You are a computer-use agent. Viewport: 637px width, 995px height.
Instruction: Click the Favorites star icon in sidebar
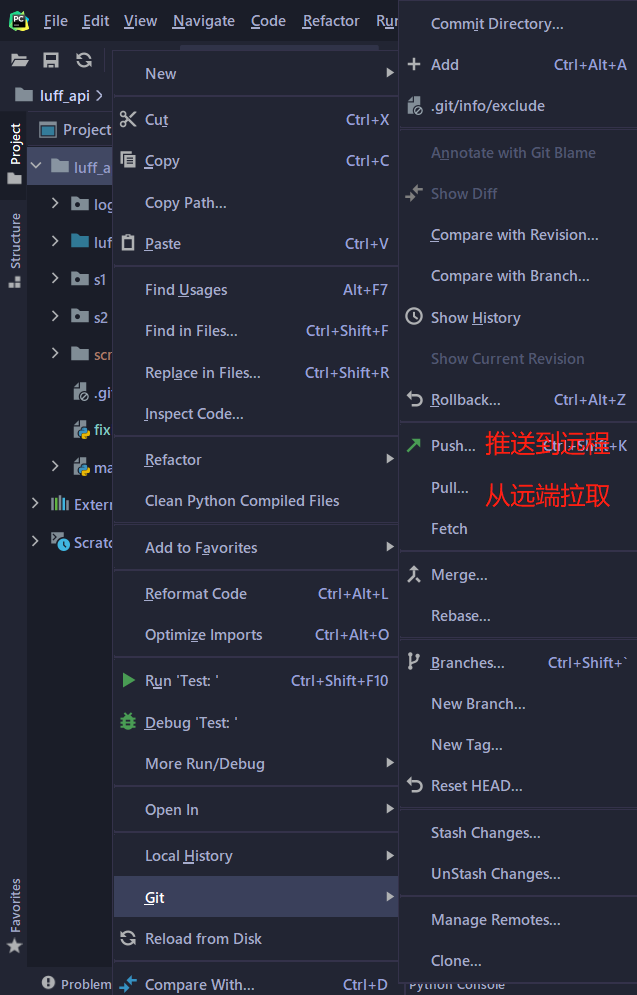click(15, 946)
